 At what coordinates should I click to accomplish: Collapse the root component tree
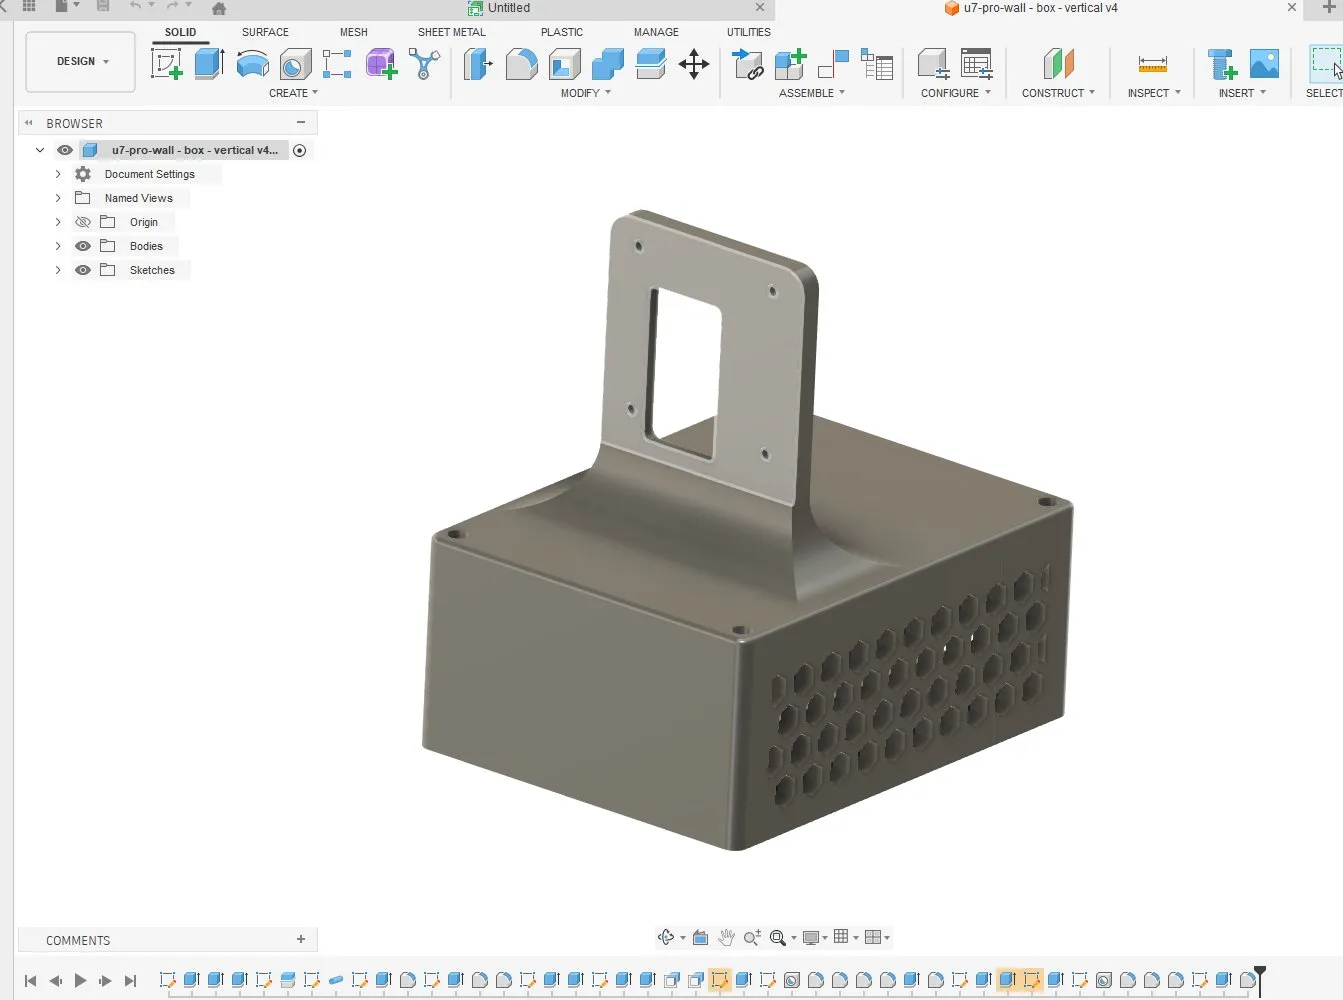pos(40,150)
